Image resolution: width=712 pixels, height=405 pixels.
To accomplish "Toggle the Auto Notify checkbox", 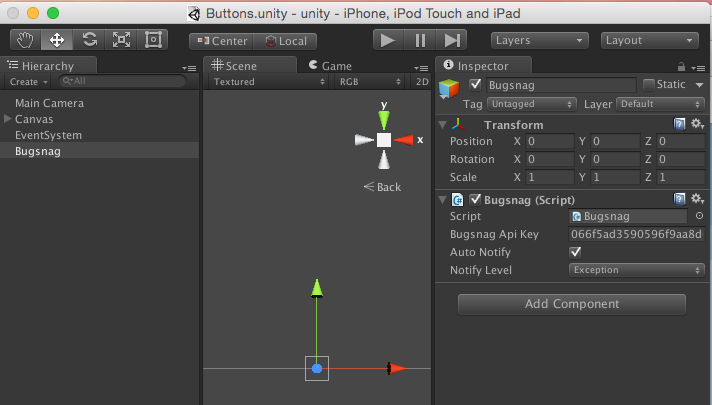I will 575,252.
